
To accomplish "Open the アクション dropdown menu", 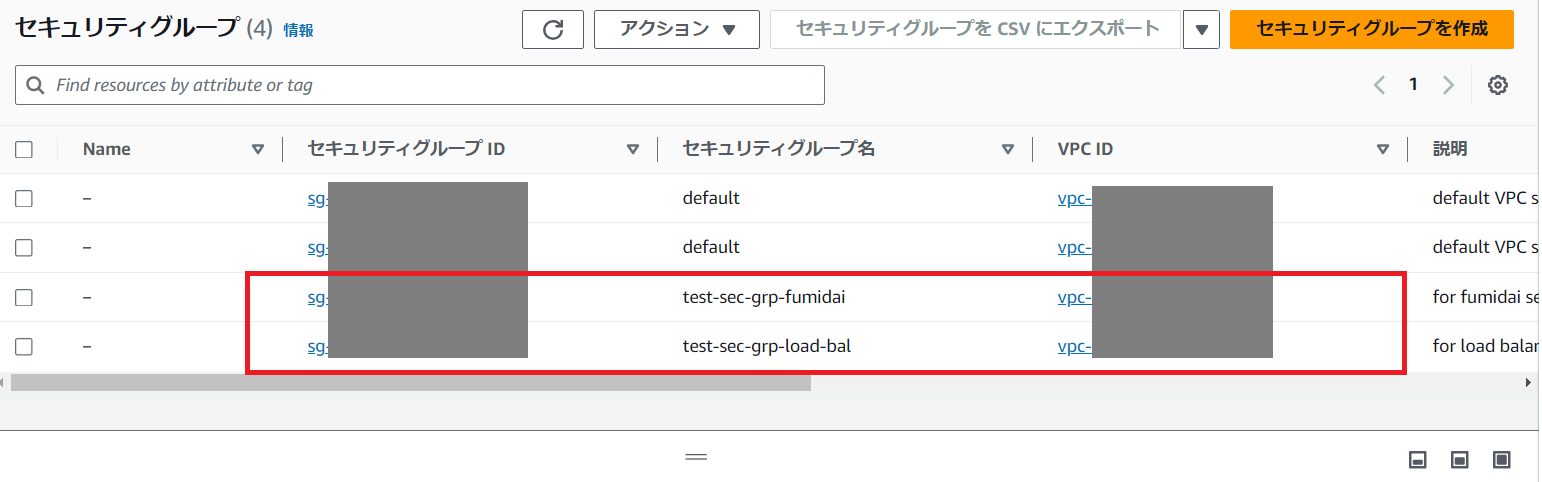I will pyautogui.click(x=676, y=30).
